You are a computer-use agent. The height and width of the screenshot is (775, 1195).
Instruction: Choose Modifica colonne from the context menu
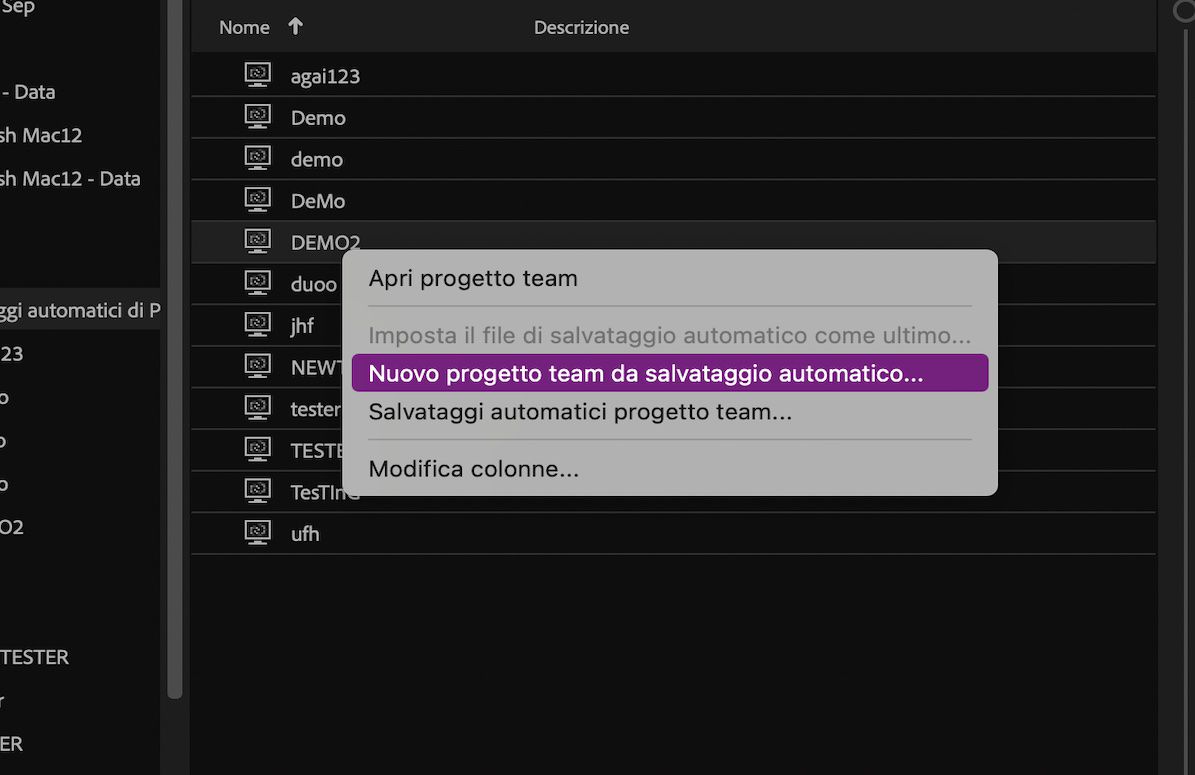473,468
